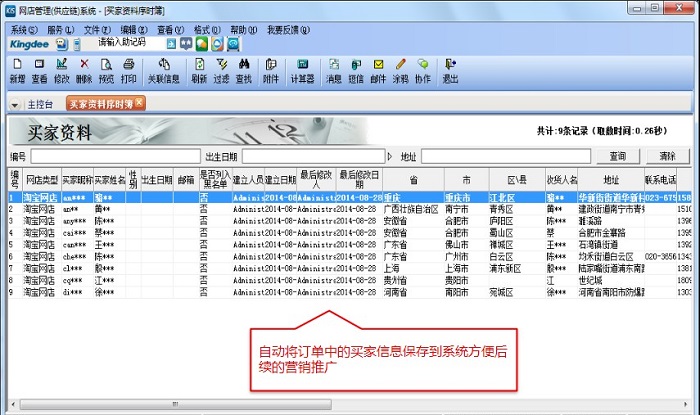Select the row with nickname any***
The width and height of the screenshot is (700, 415).
tap(350, 221)
